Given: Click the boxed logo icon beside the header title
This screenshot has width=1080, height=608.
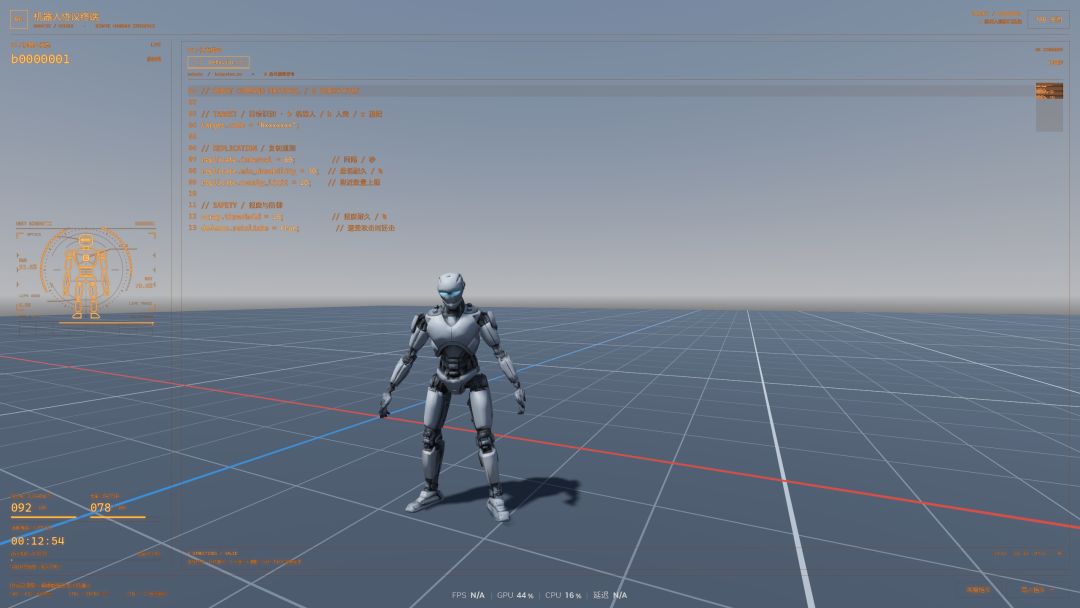Looking at the screenshot, I should coord(19,19).
